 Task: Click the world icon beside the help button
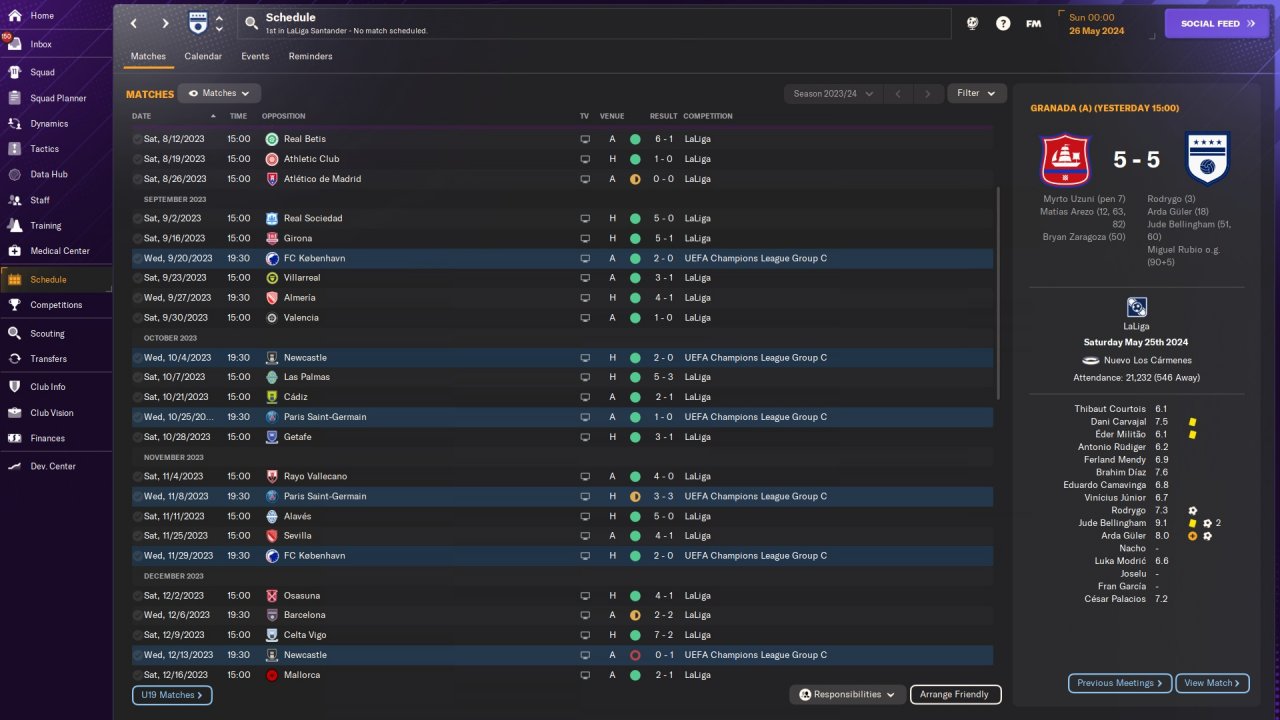972,23
